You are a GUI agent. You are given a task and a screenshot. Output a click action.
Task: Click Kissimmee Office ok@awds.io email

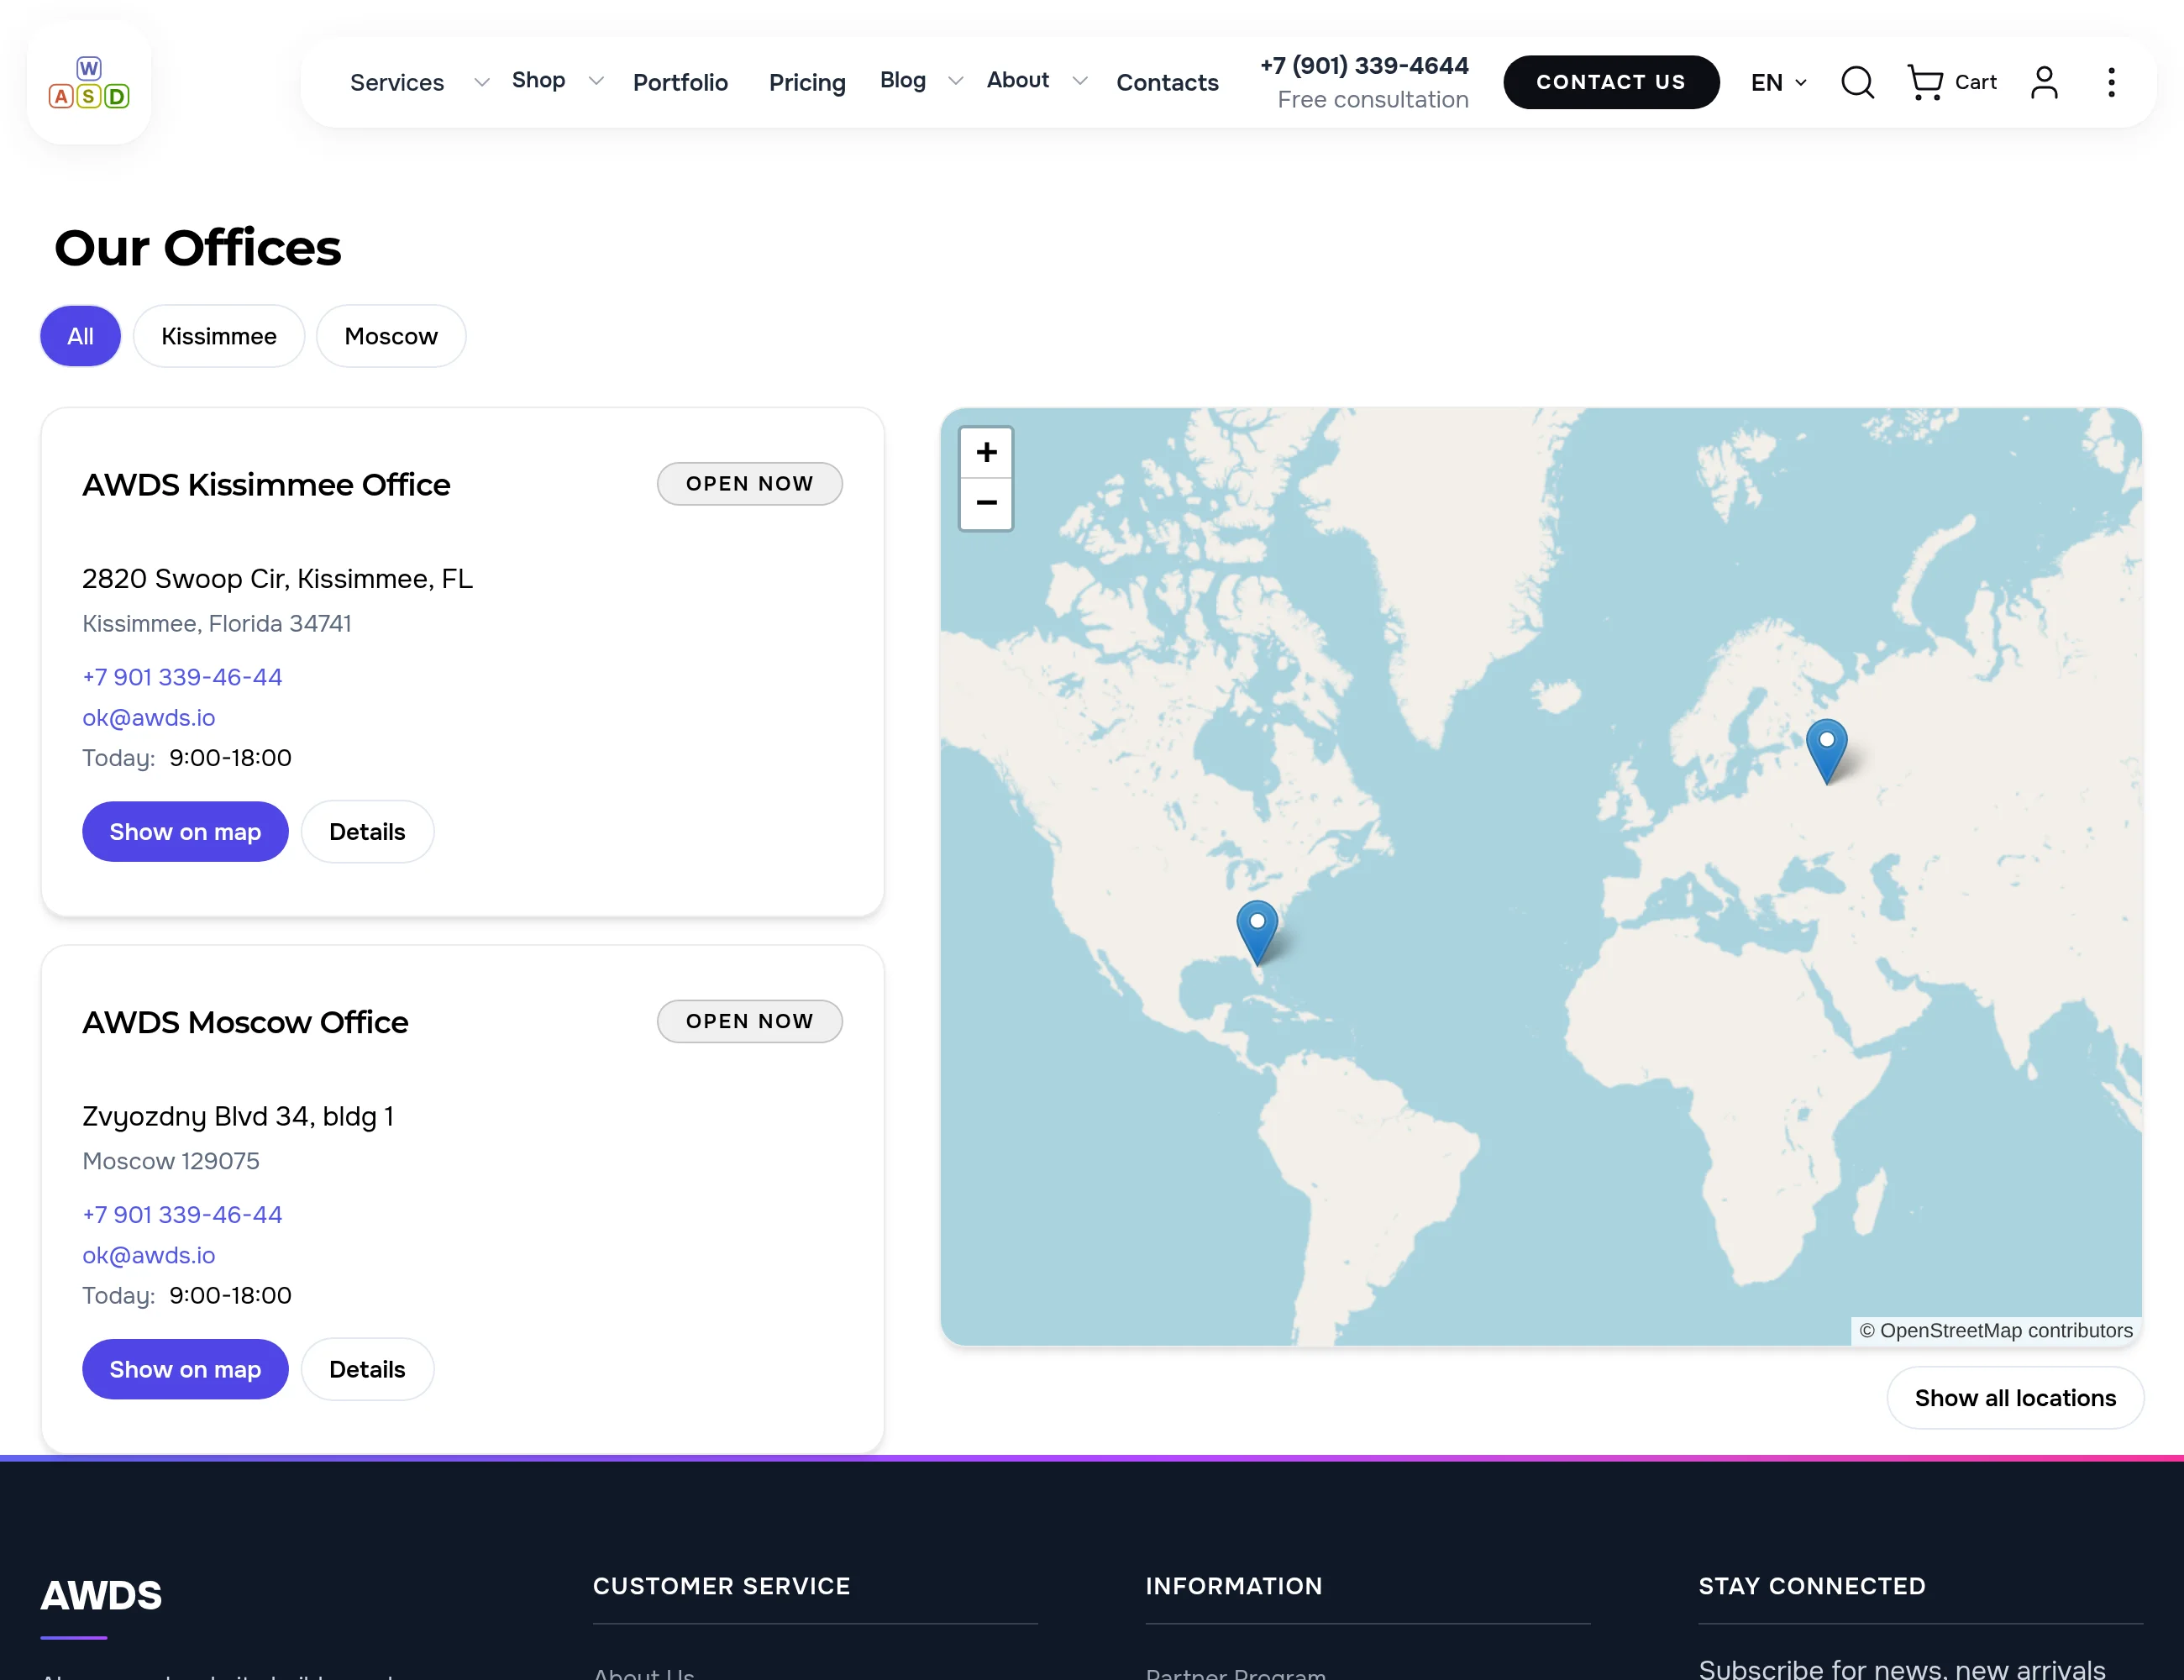pos(148,718)
